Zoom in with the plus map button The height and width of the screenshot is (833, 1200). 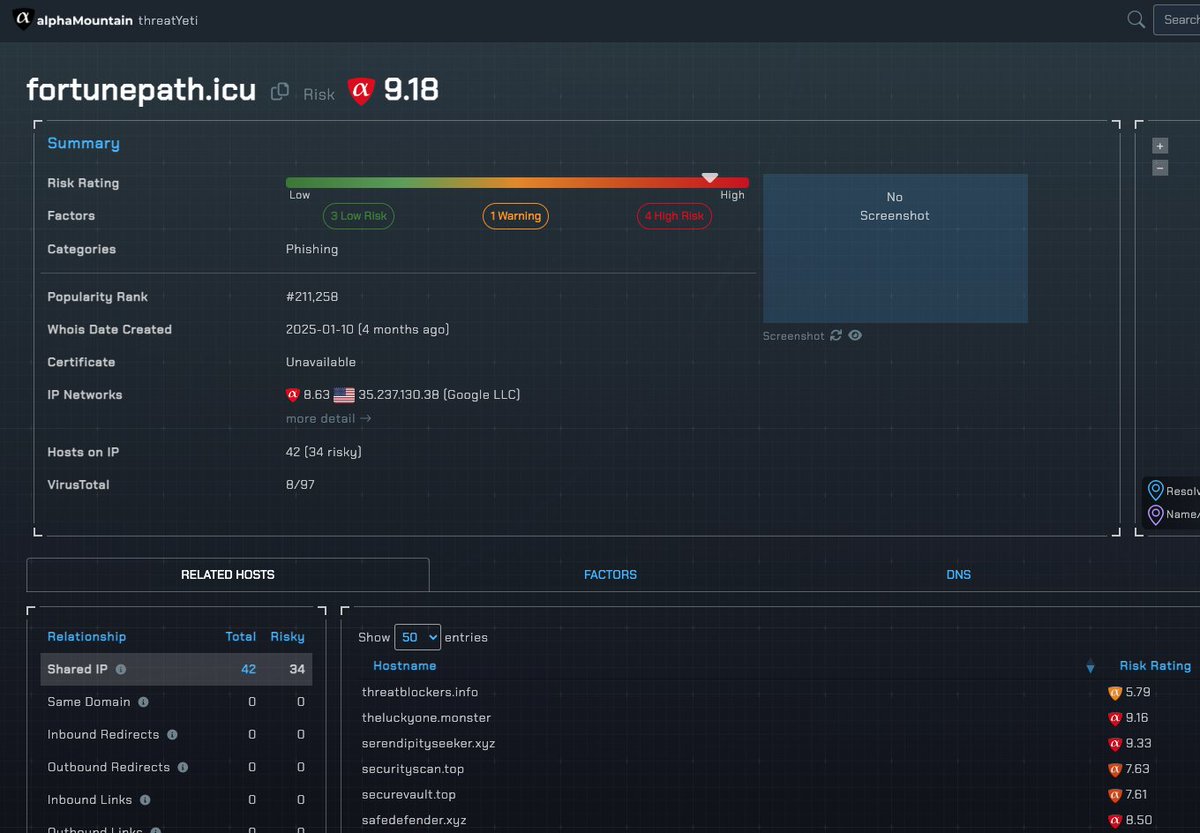pos(1160,146)
